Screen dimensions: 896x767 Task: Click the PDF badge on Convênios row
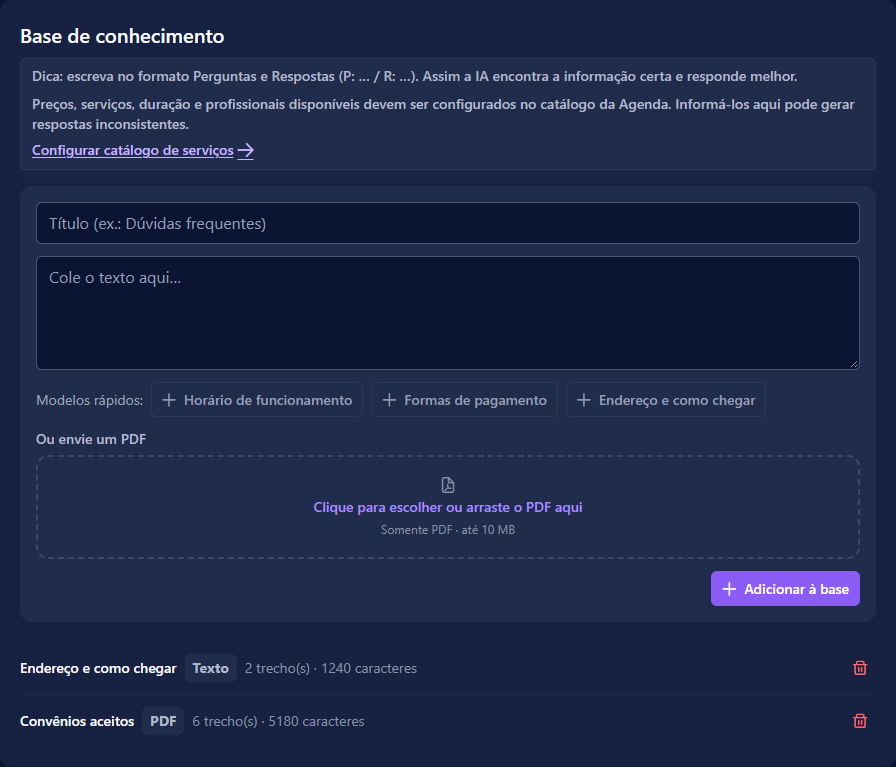coord(163,721)
